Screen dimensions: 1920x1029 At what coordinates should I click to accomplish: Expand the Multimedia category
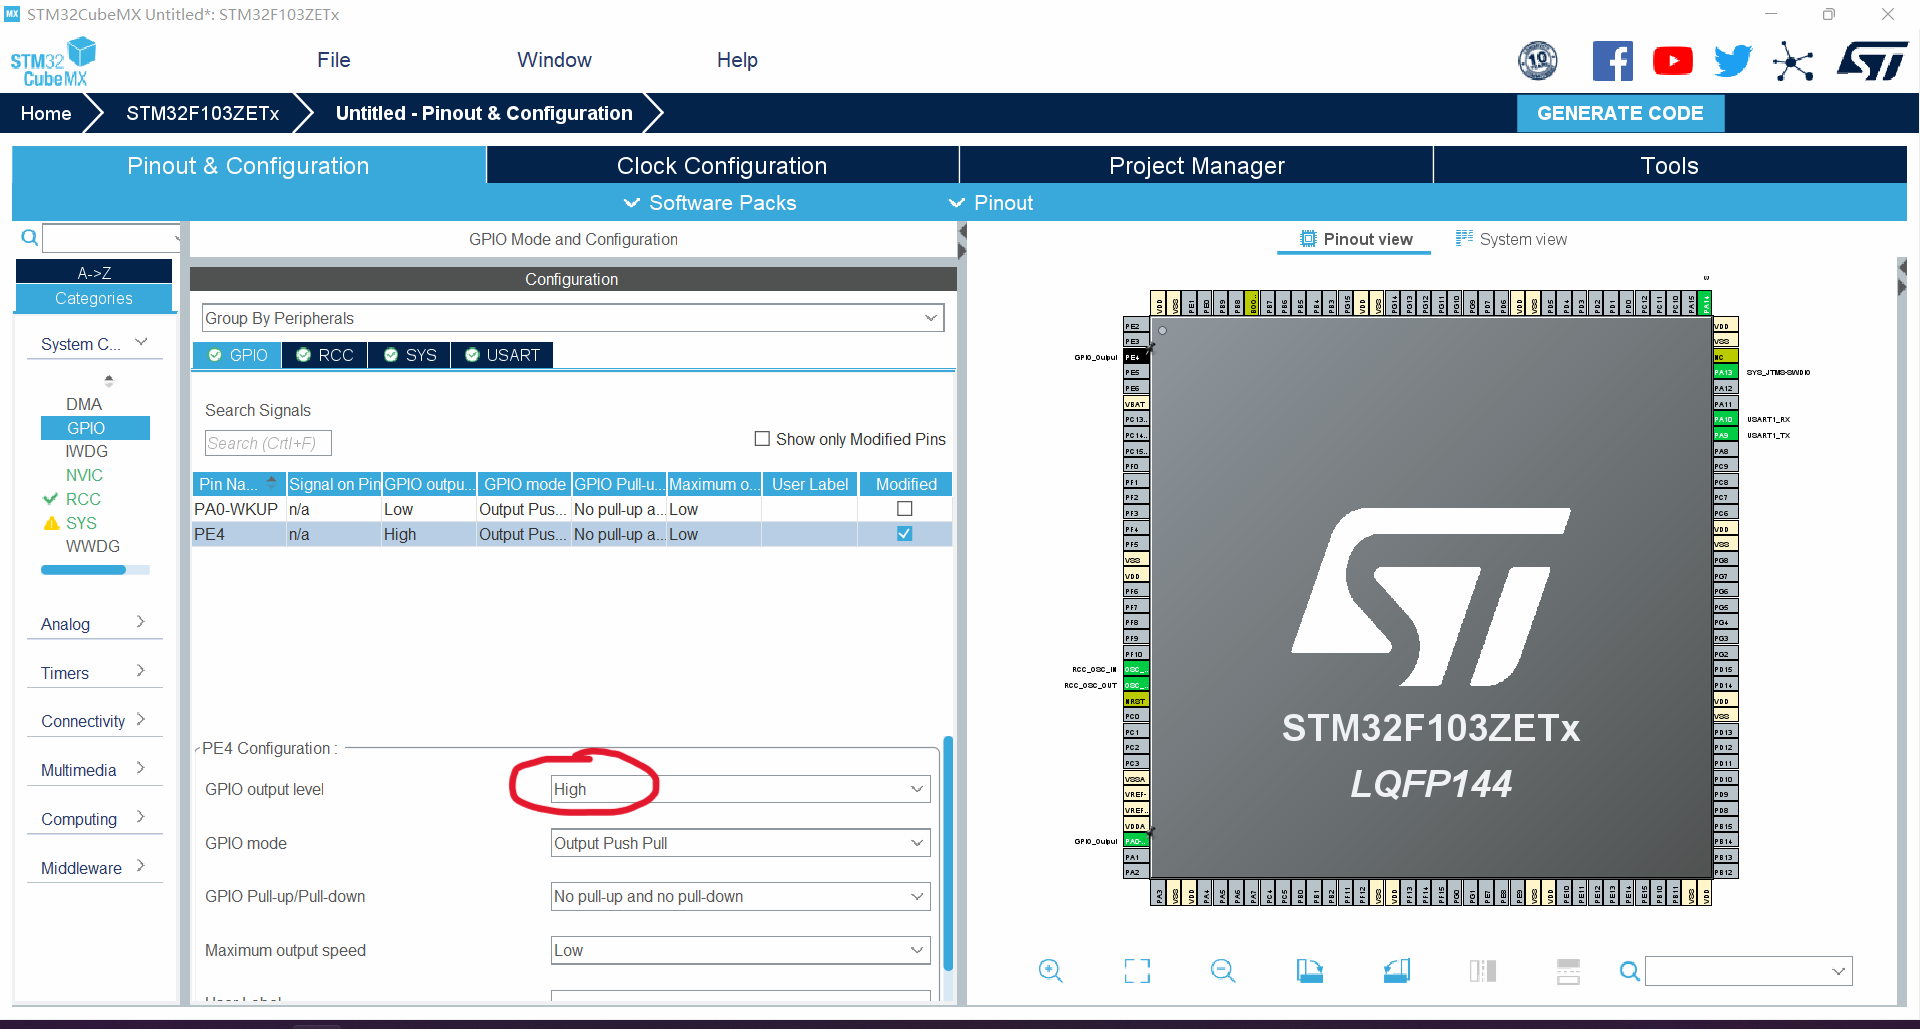pyautogui.click(x=94, y=770)
